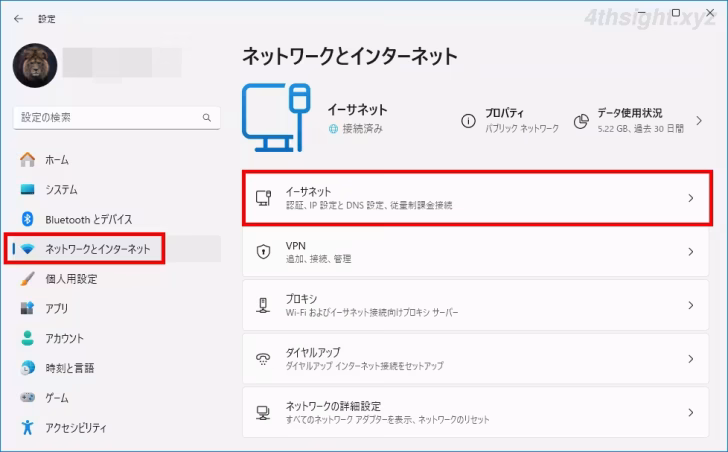Click the game controller icon
The image size is (728, 452).
click(27, 398)
